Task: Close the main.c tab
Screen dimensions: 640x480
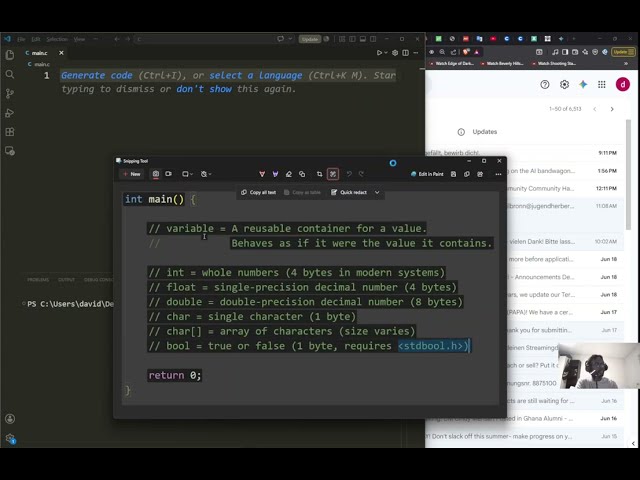Action: point(61,53)
